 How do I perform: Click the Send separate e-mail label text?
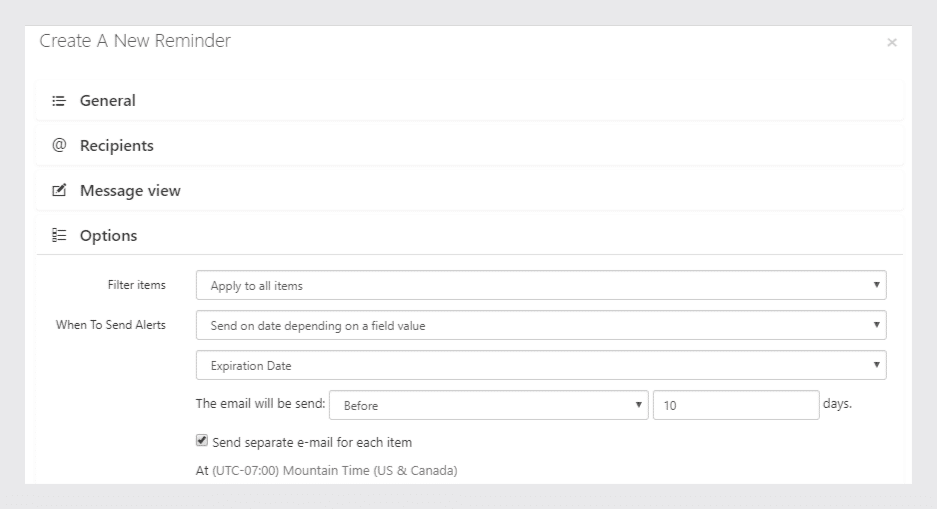(312, 443)
